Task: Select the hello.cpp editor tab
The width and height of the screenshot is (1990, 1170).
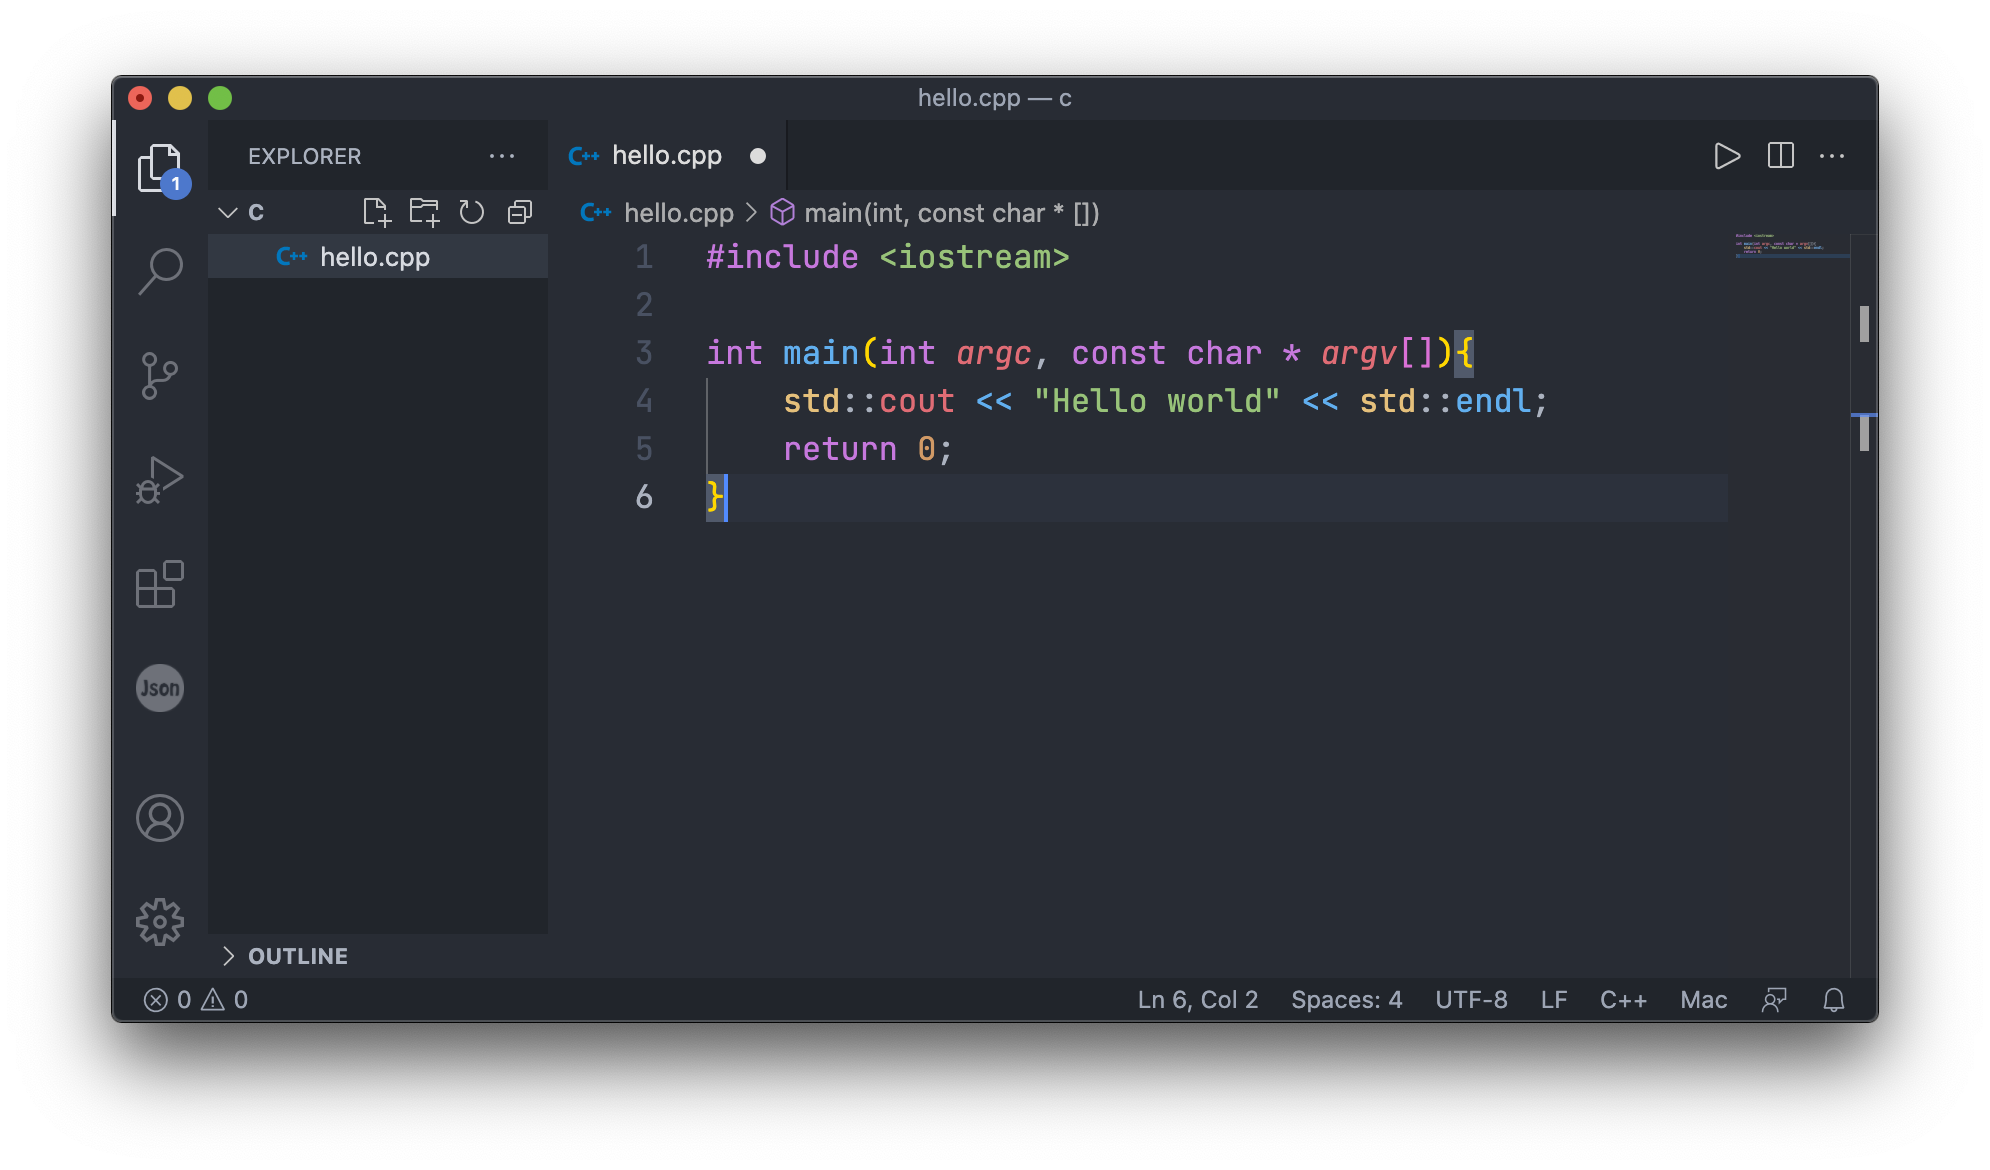Action: point(666,156)
